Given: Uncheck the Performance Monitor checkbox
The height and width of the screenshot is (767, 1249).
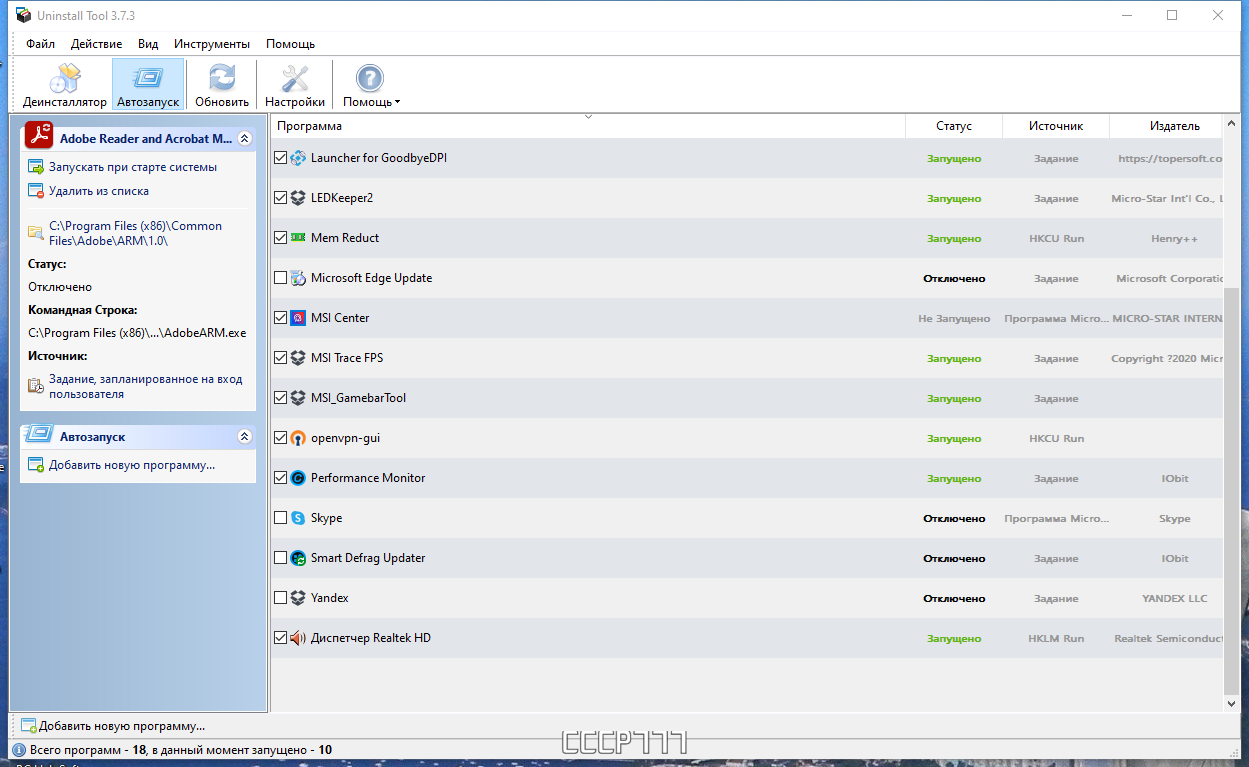Looking at the screenshot, I should click(281, 478).
